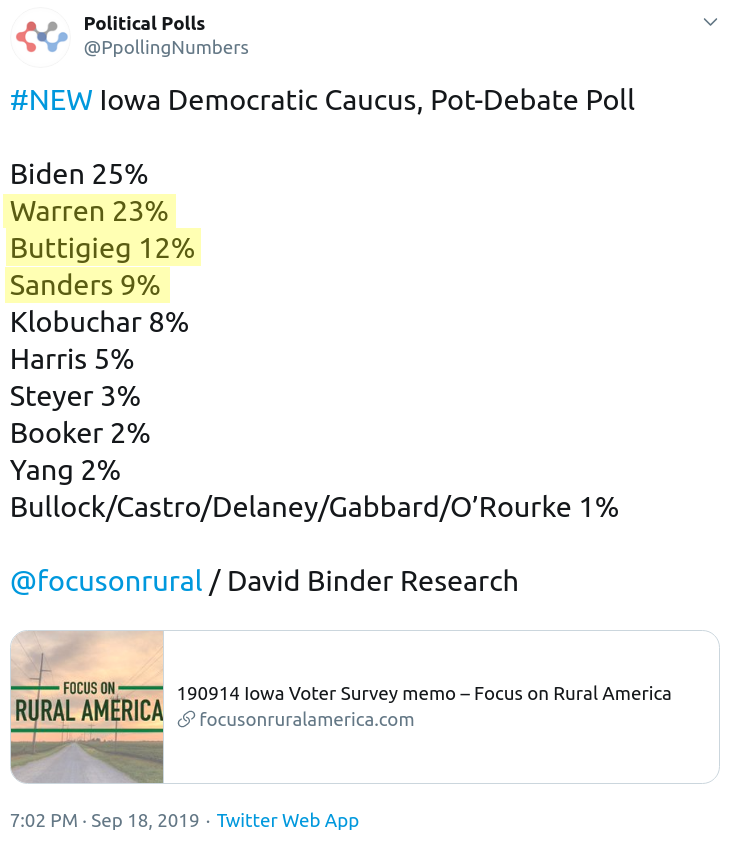Open the focusonruralamerica.com domain text
The height and width of the screenshot is (851, 733).
tap(307, 720)
